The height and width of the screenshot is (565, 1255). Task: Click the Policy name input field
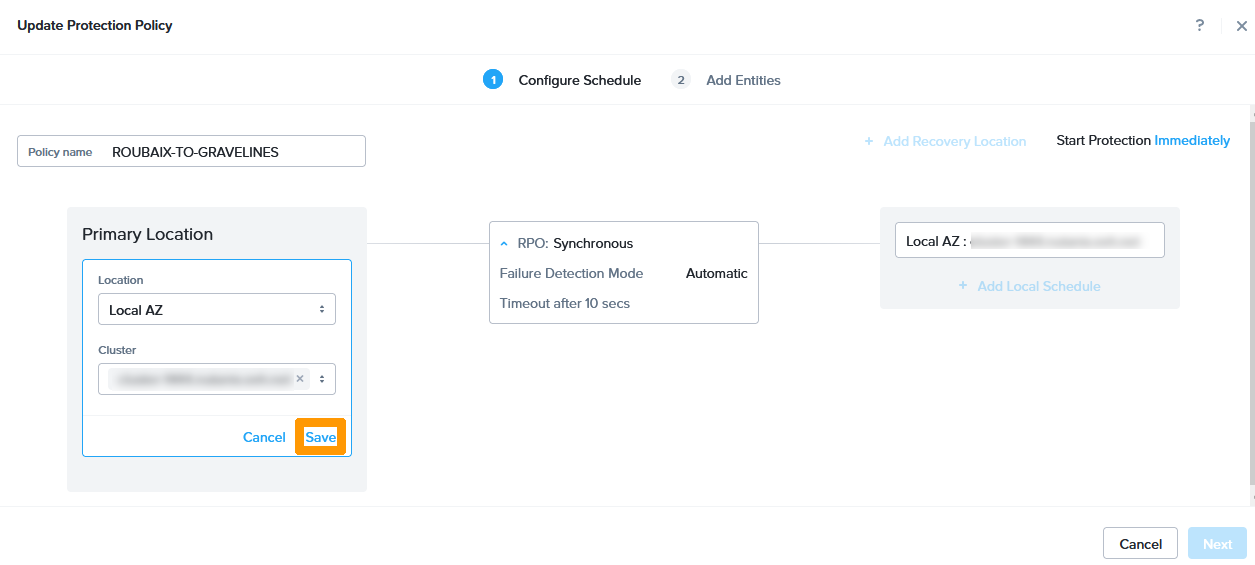(x=235, y=152)
